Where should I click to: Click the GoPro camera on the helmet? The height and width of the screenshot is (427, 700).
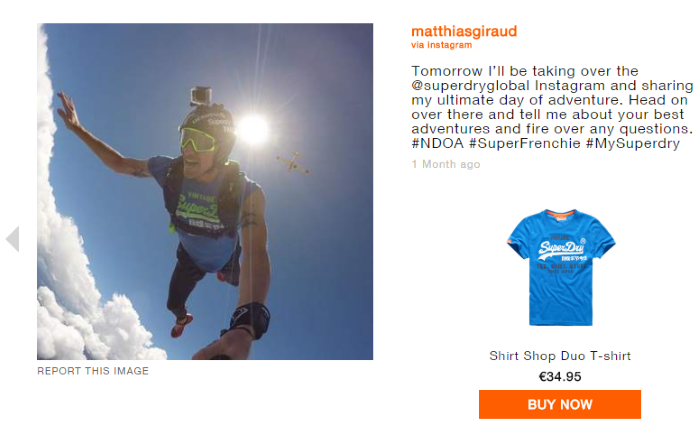pyautogui.click(x=201, y=96)
